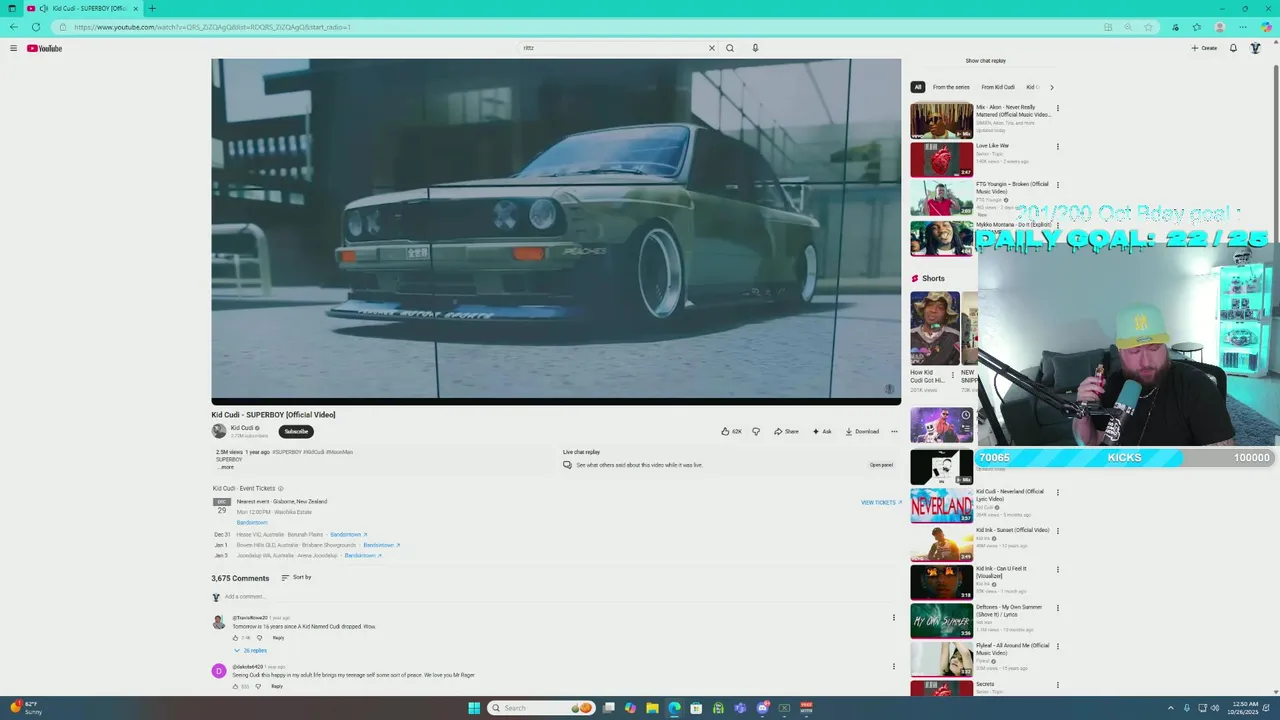Open options for Flyleaf All Around Me
Image resolution: width=1280 pixels, height=720 pixels.
[x=1057, y=647]
